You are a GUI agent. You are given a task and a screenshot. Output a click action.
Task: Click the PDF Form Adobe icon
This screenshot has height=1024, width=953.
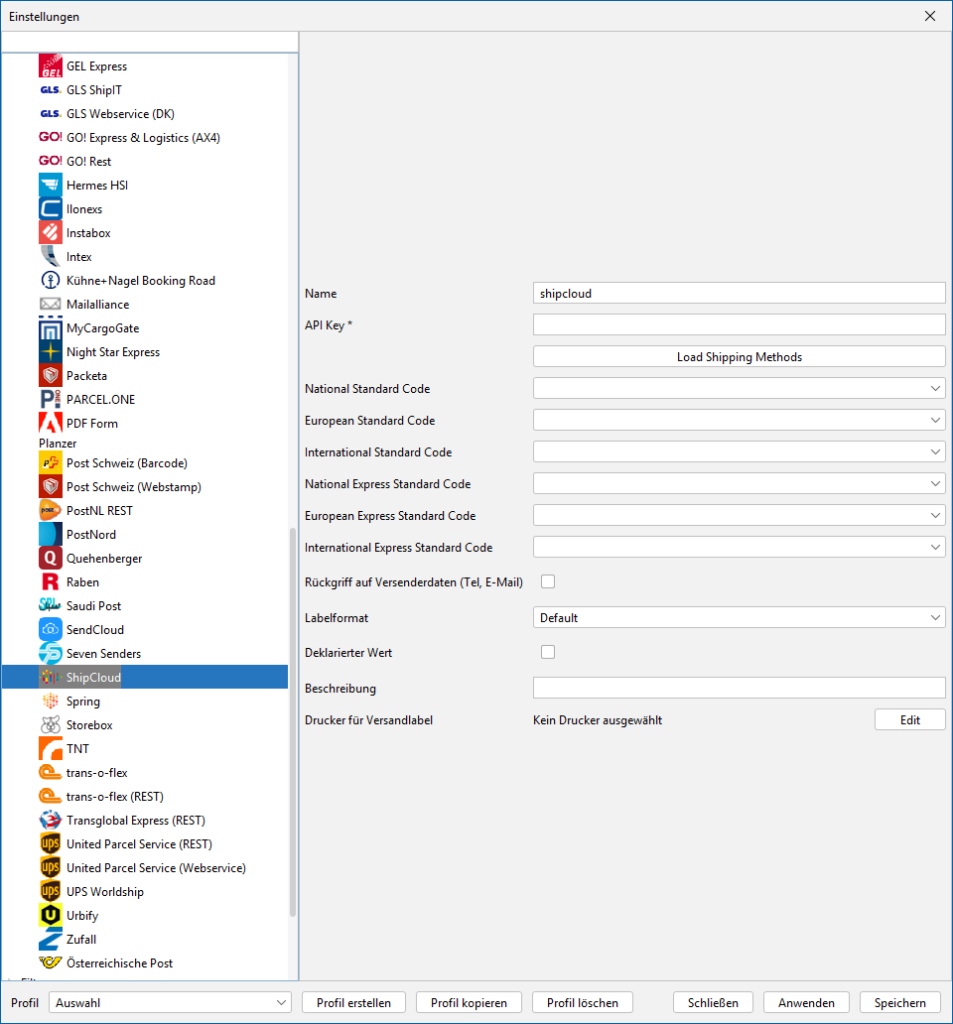(x=50, y=423)
